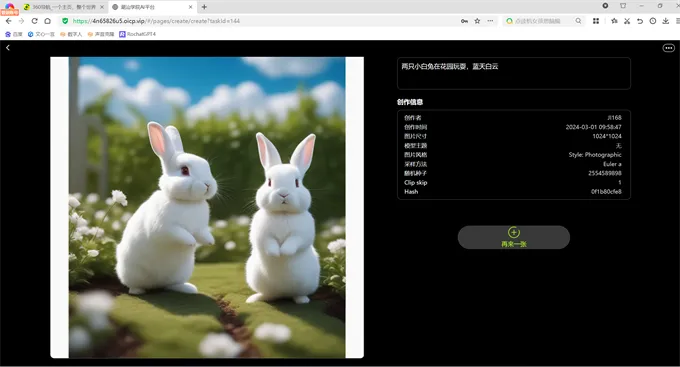The image size is (680, 367).
Task: Click the browser forward arrow
Action: 21,21
